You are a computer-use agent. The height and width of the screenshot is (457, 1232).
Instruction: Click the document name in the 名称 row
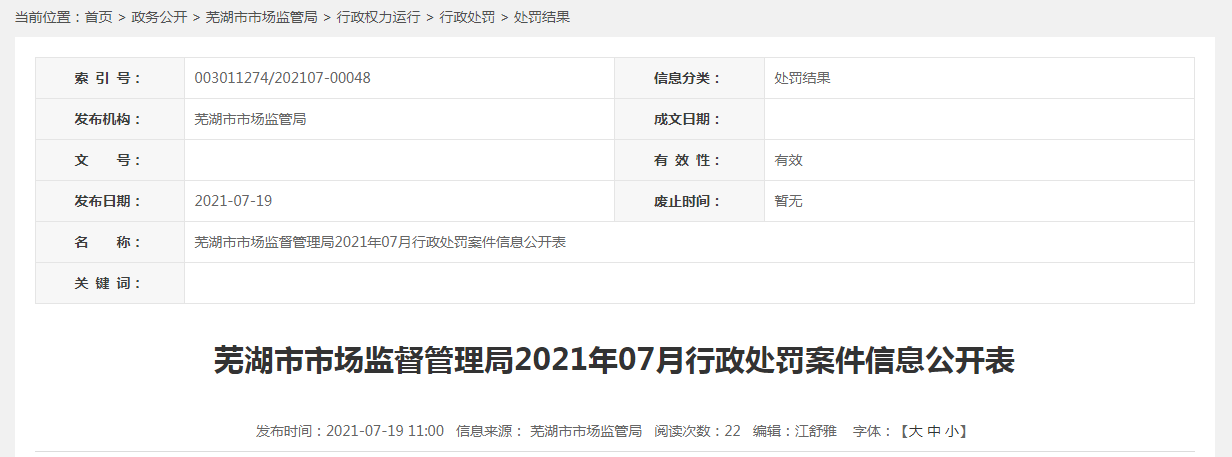[x=380, y=242]
